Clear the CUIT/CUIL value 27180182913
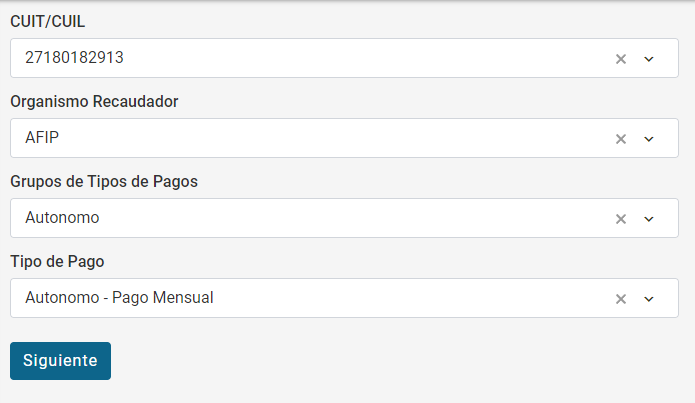The height and width of the screenshot is (403, 695). 620,59
